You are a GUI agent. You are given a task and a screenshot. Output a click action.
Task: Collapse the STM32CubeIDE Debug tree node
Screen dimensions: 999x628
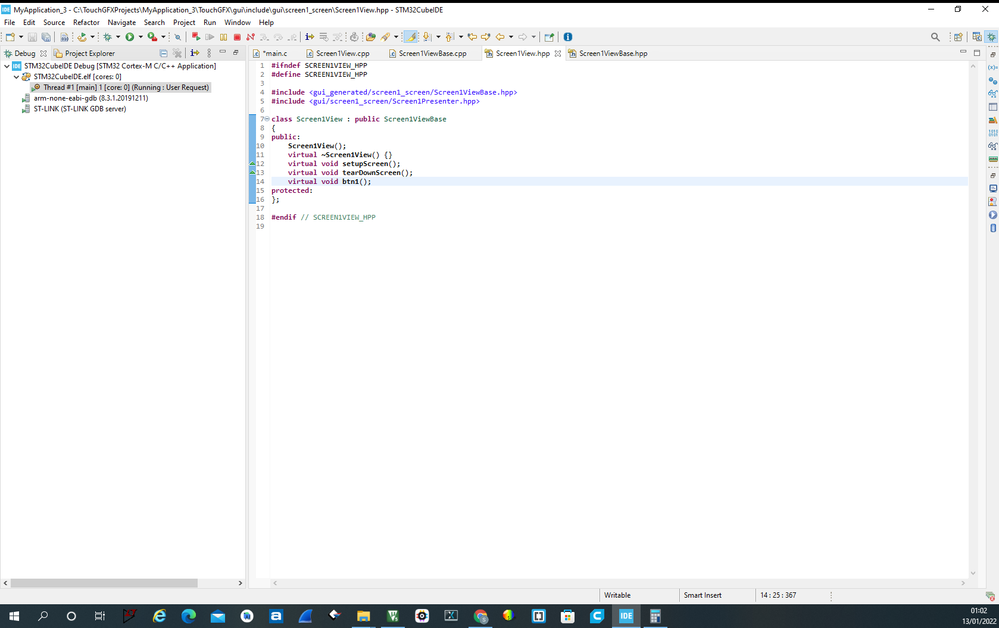pyautogui.click(x=7, y=66)
